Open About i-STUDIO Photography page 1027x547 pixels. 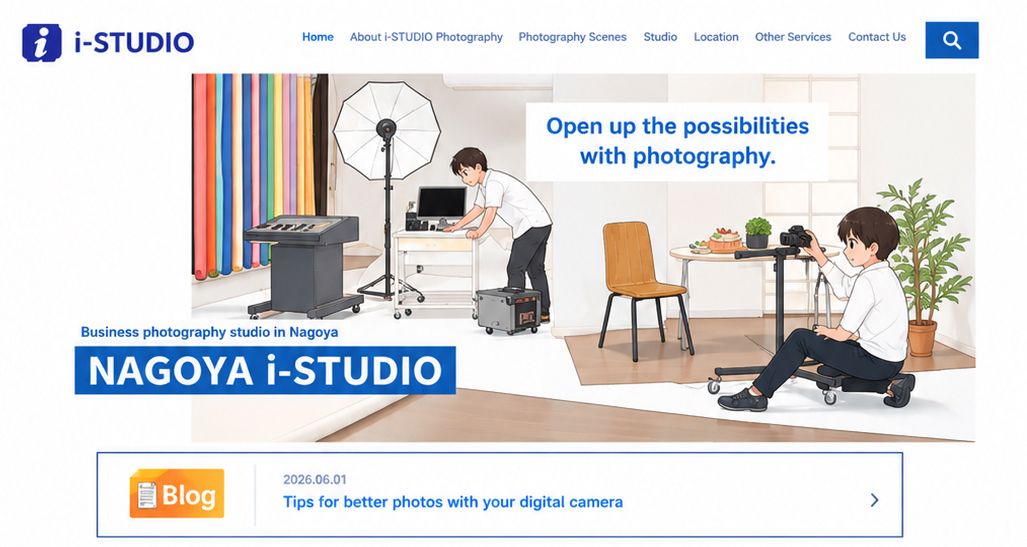tap(426, 37)
